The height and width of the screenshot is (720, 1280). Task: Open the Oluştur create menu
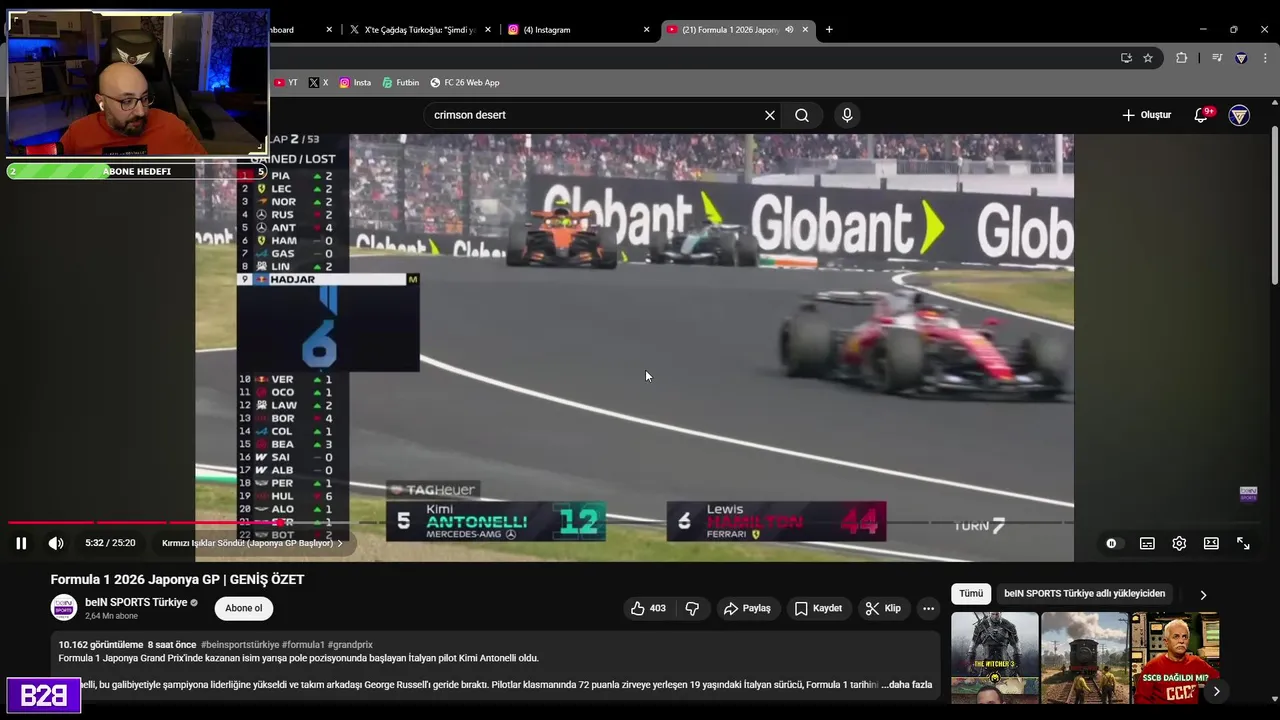[1146, 115]
